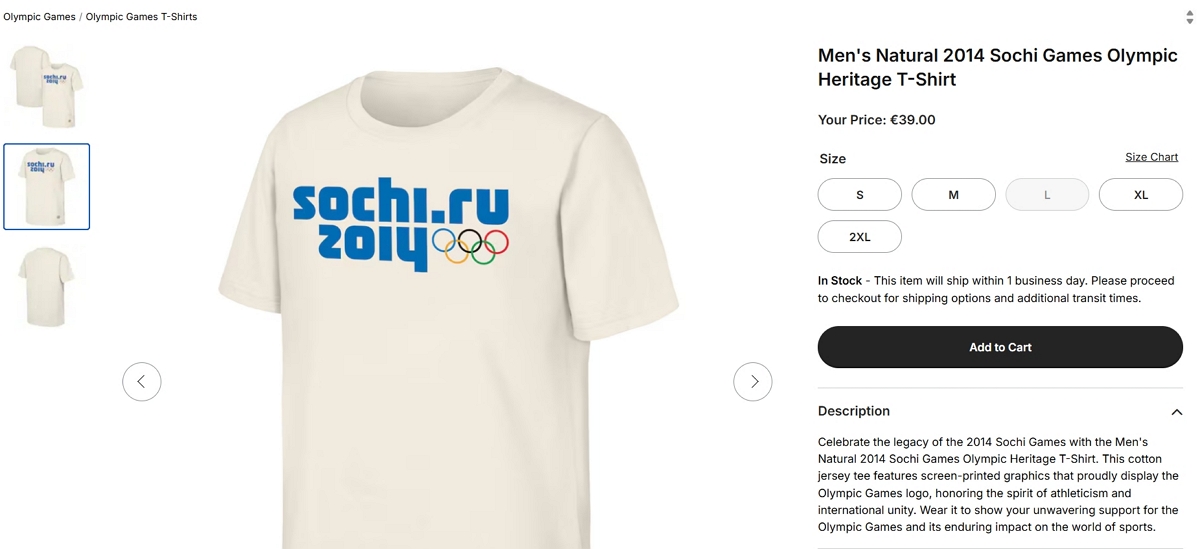
Task: Go to Olympic Games breadcrumb
Action: point(39,17)
